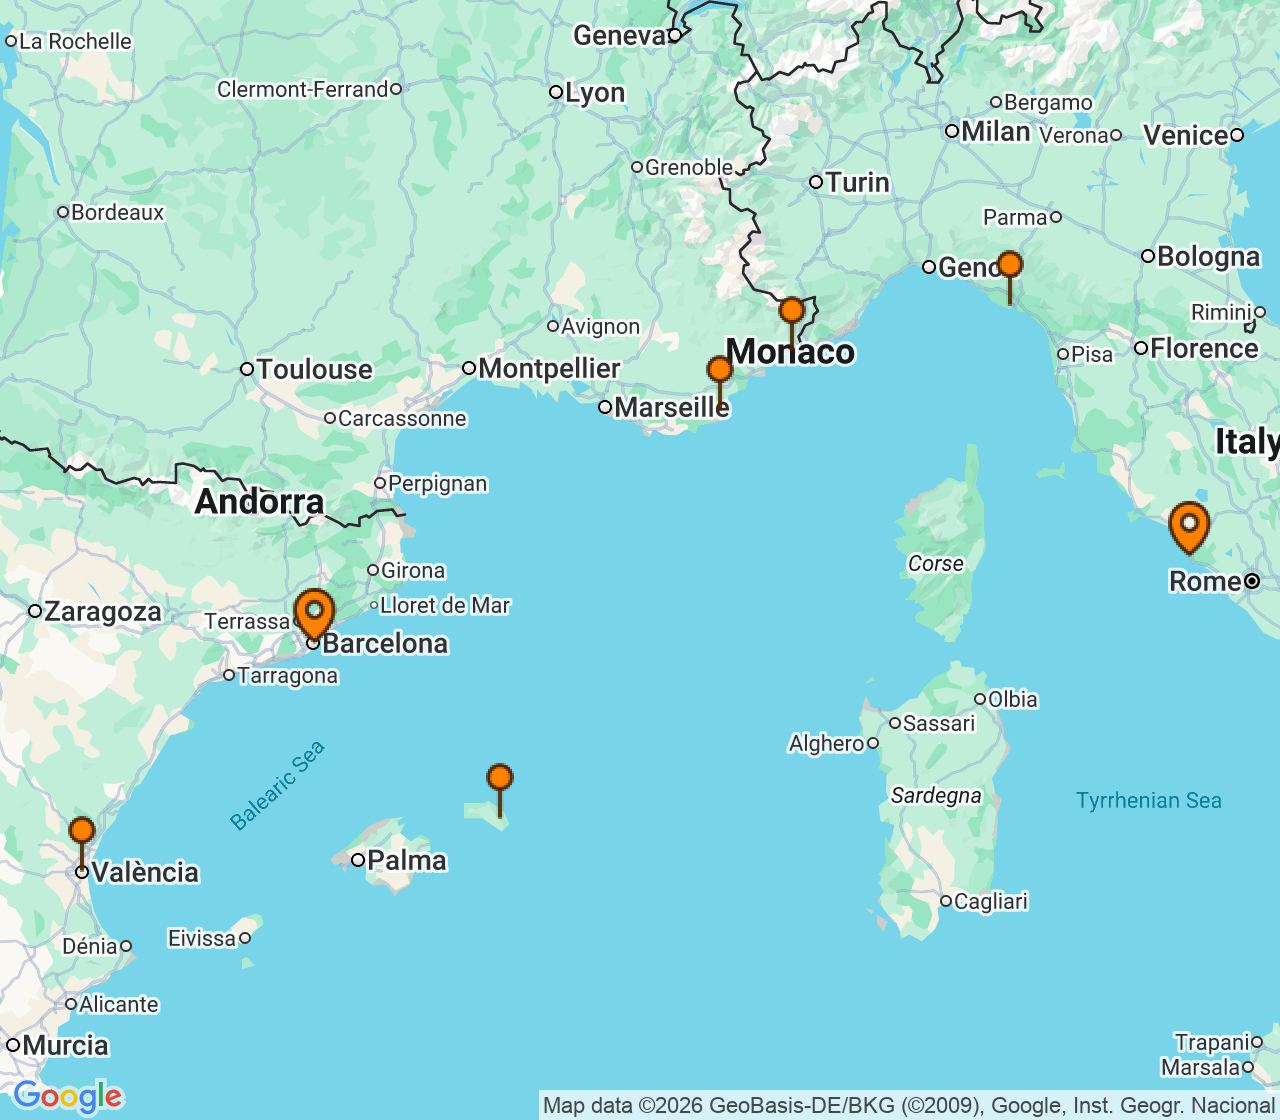This screenshot has height=1120, width=1280.
Task: Click the Eivissa label
Action: click(202, 938)
